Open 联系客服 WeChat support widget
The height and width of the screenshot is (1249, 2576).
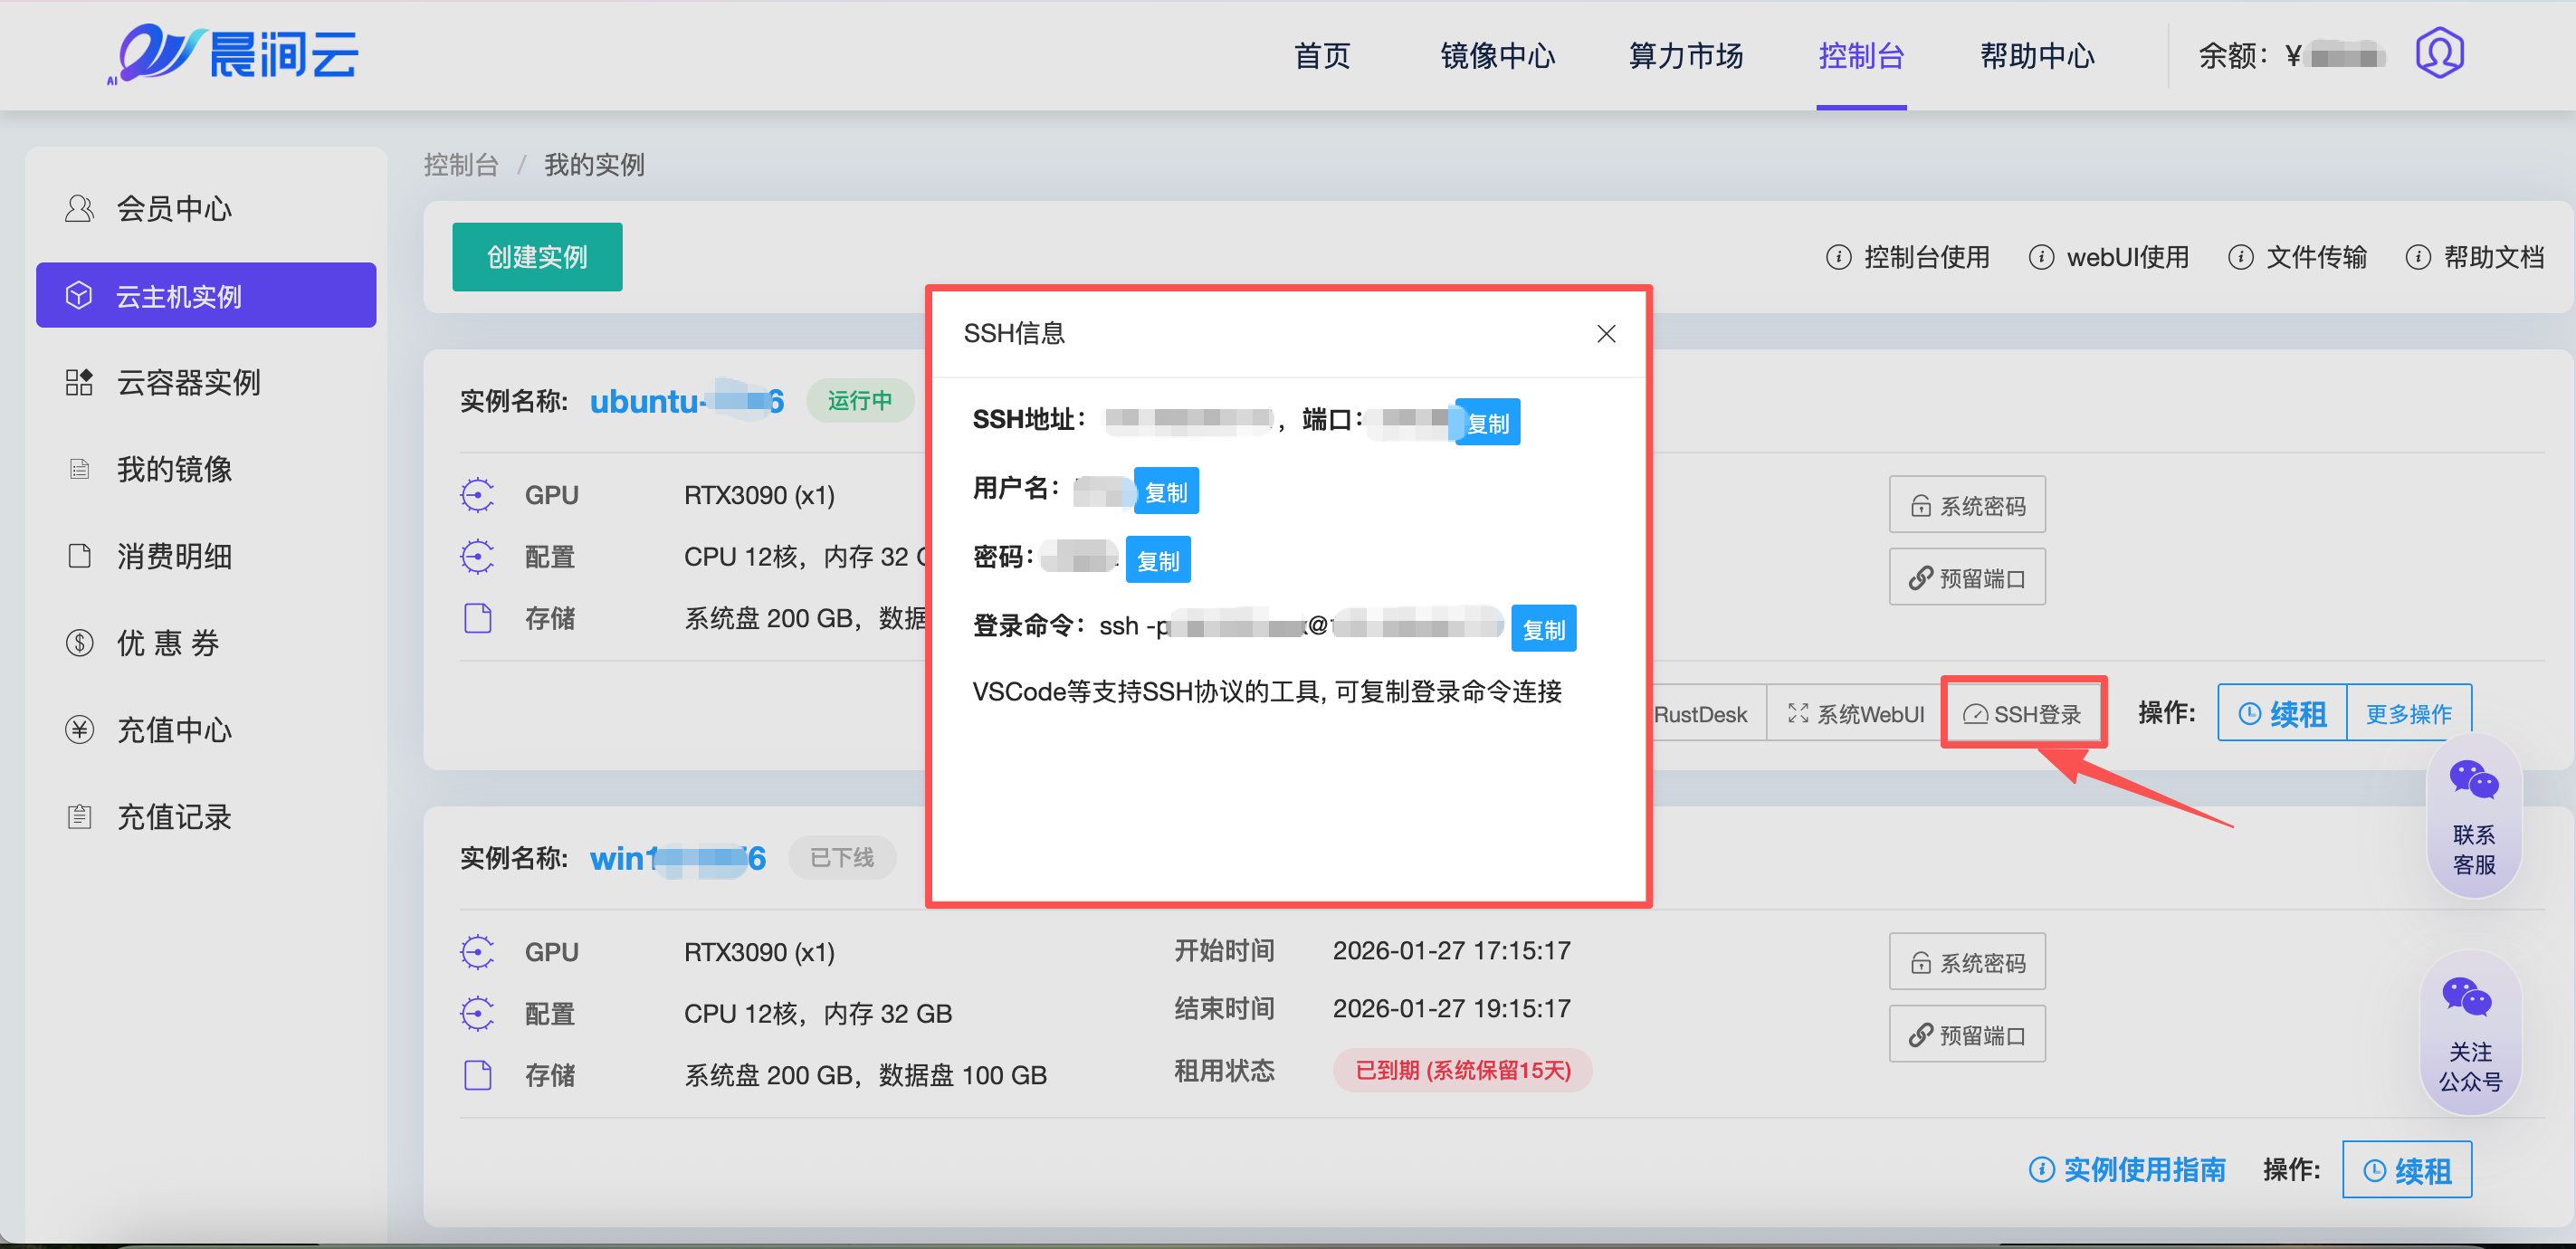(x=2473, y=815)
